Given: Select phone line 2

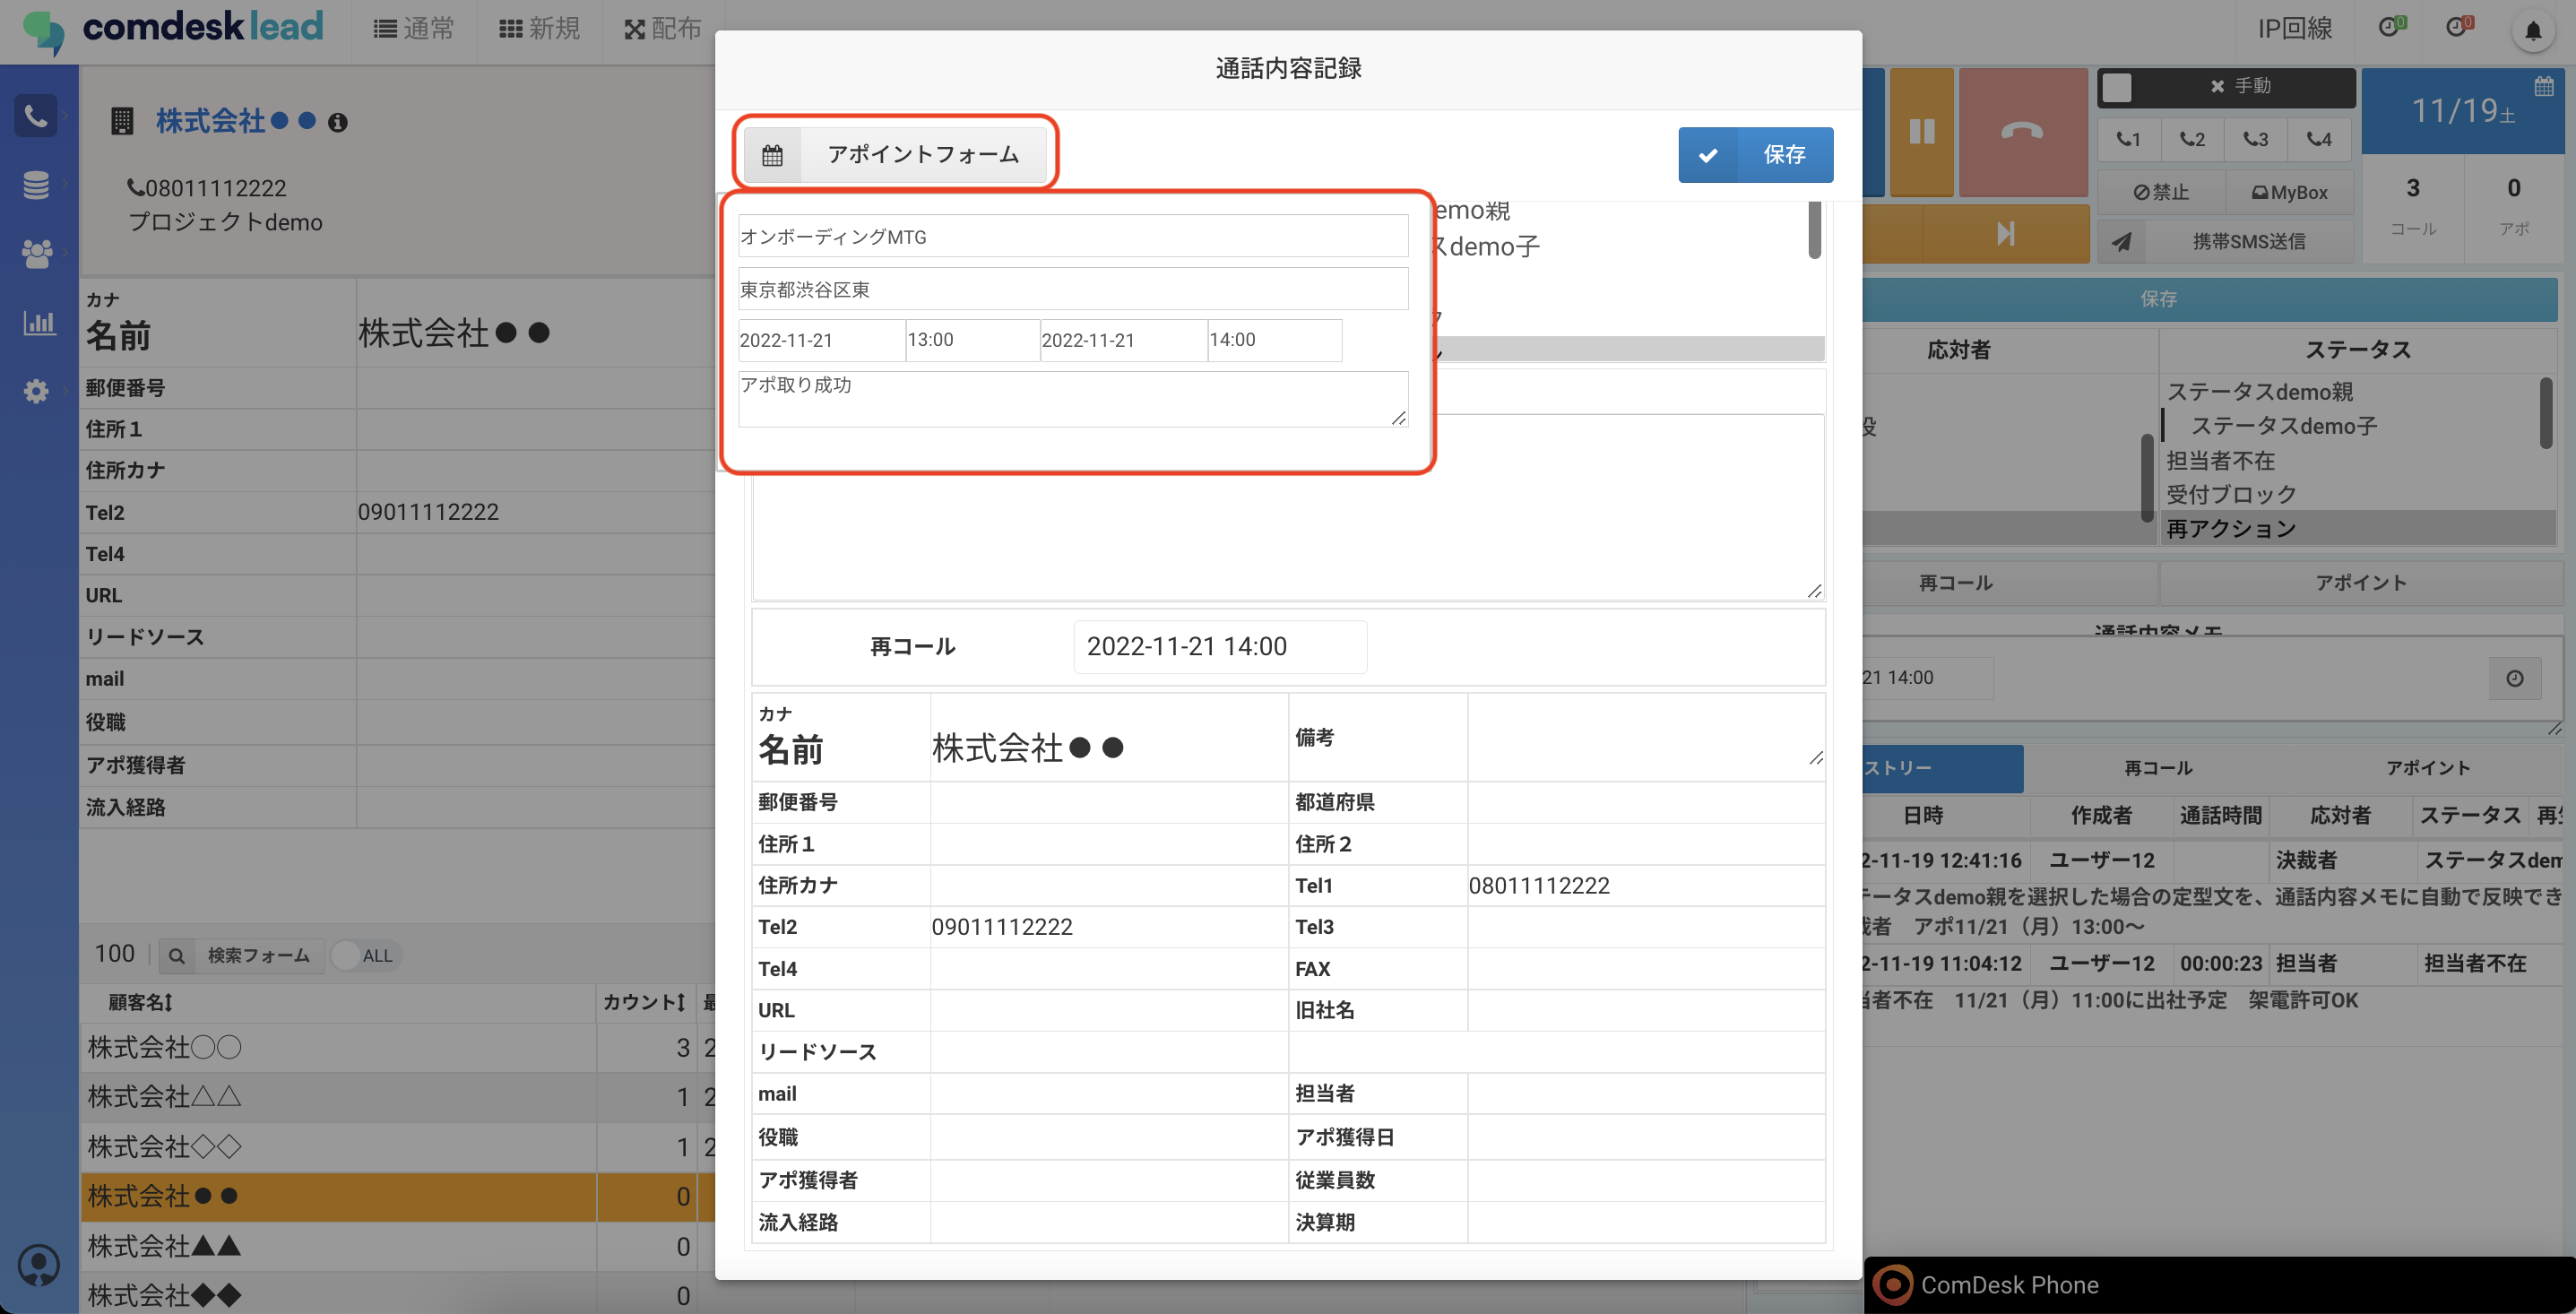Looking at the screenshot, I should pos(2192,139).
